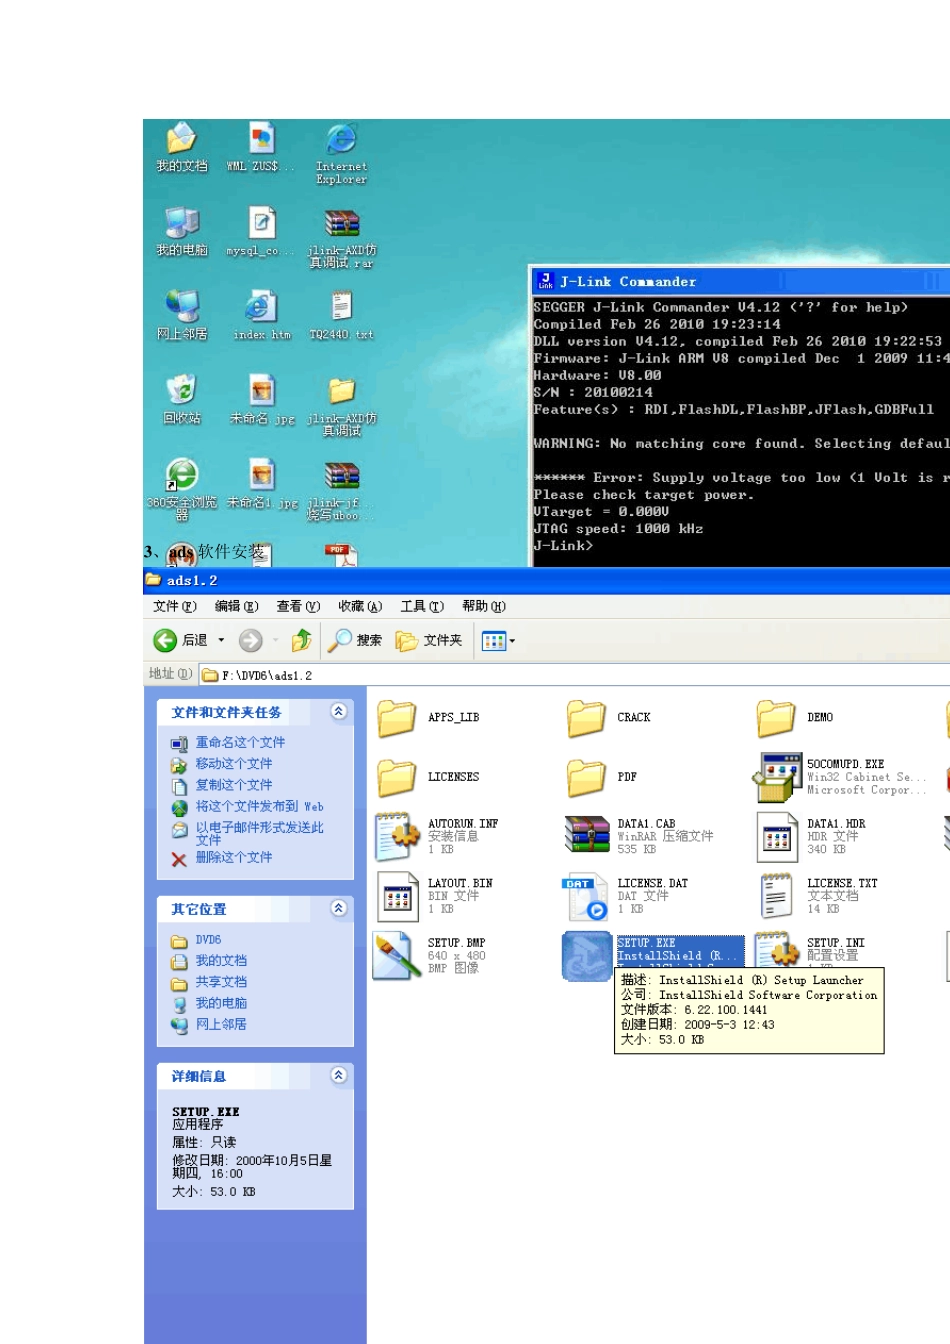Open the TQ2440.txt desktop file
Image resolution: width=950 pixels, height=1344 pixels.
[341, 316]
